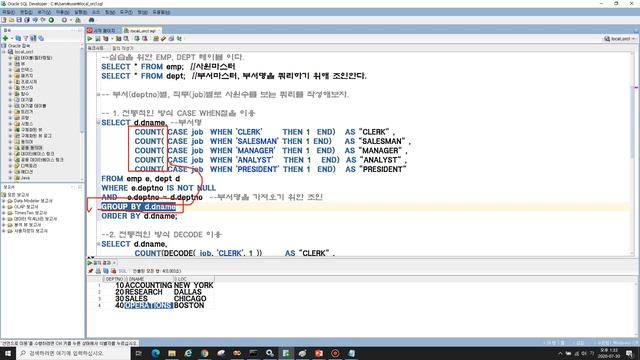Click the green round navigate icon in main toolbar

(51, 20)
